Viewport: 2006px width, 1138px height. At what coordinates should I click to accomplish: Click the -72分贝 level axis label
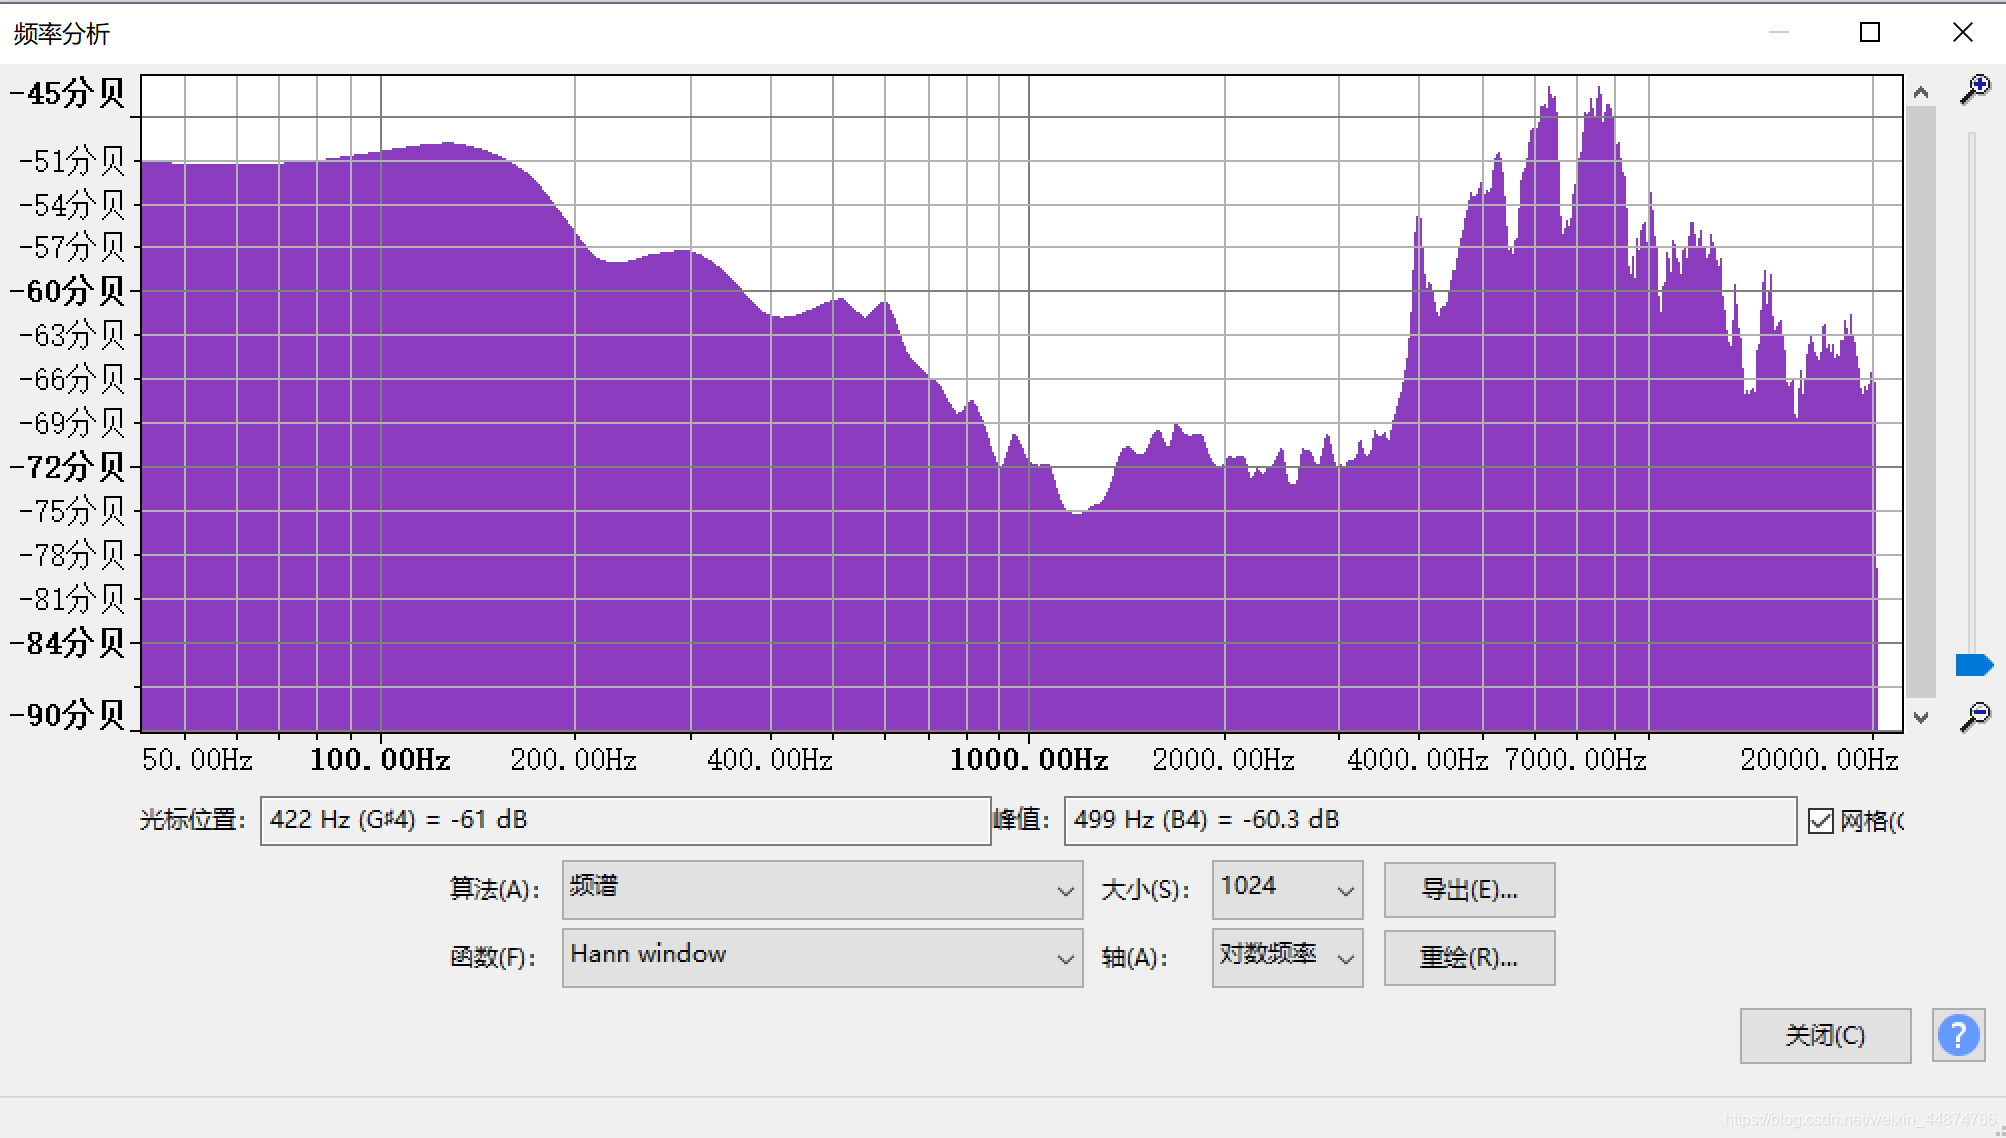67,467
